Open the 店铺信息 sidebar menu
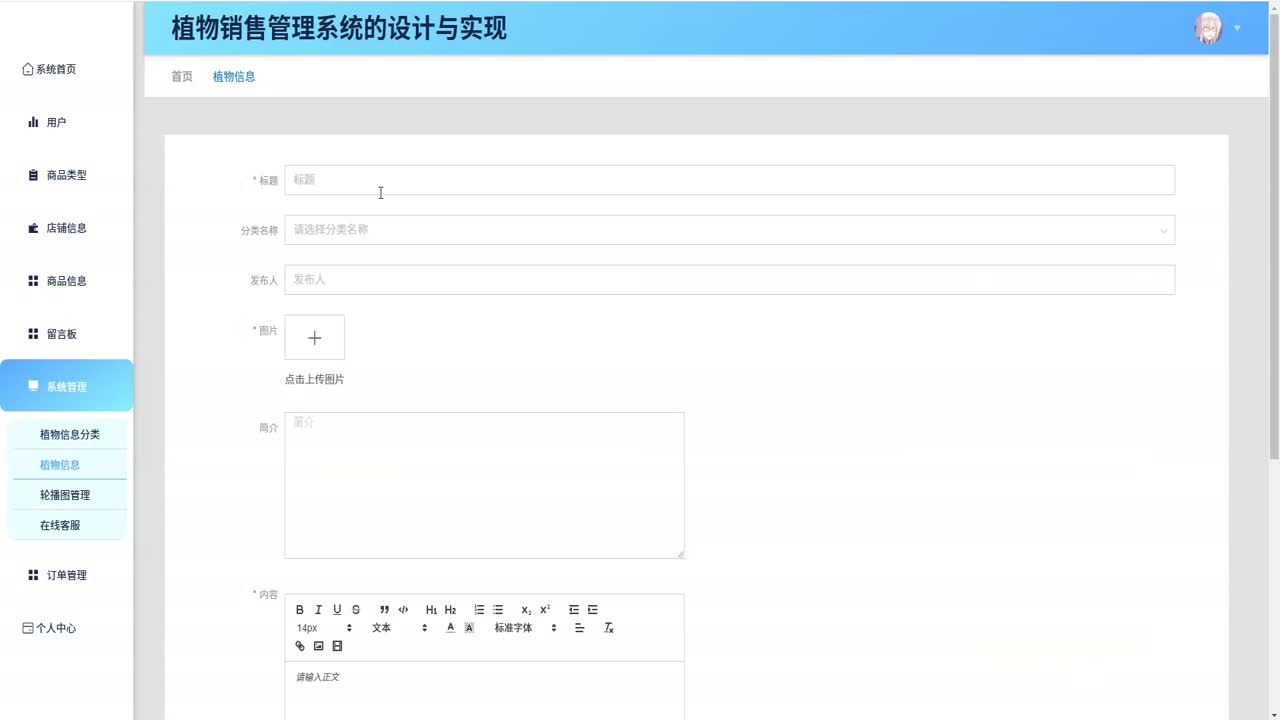Screen dimensions: 1280x720 (66, 228)
